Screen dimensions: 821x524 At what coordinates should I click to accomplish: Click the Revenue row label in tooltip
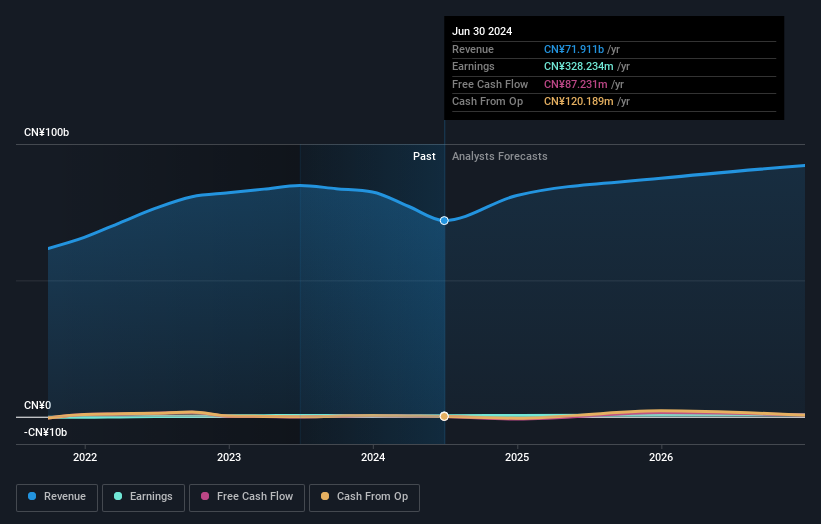(x=473, y=49)
